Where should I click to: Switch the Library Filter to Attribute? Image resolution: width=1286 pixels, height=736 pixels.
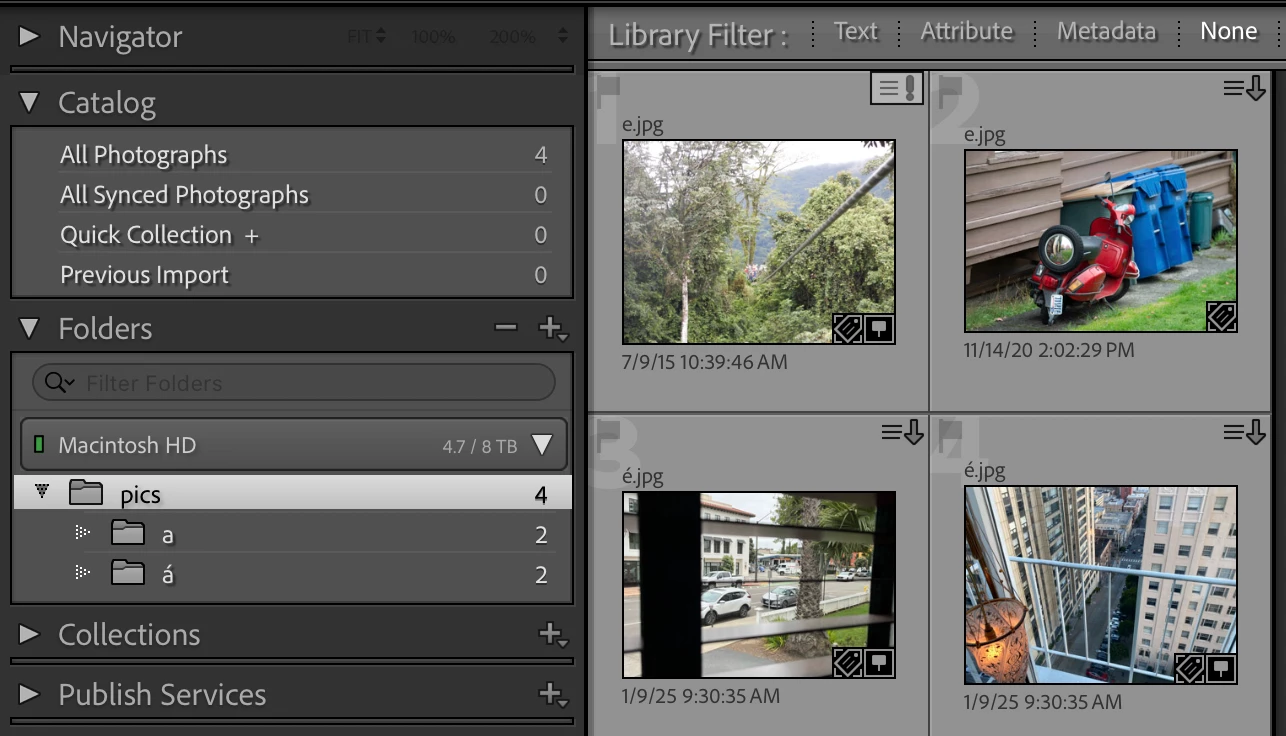click(965, 31)
